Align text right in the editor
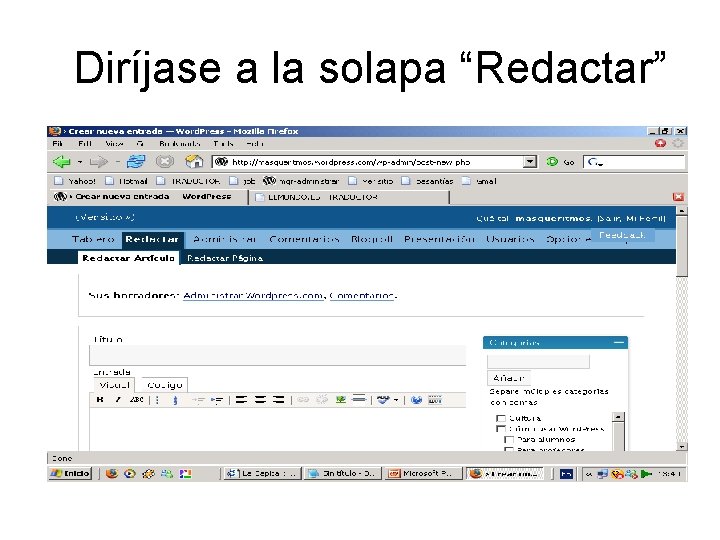This screenshot has width=720, height=540. tap(278, 400)
